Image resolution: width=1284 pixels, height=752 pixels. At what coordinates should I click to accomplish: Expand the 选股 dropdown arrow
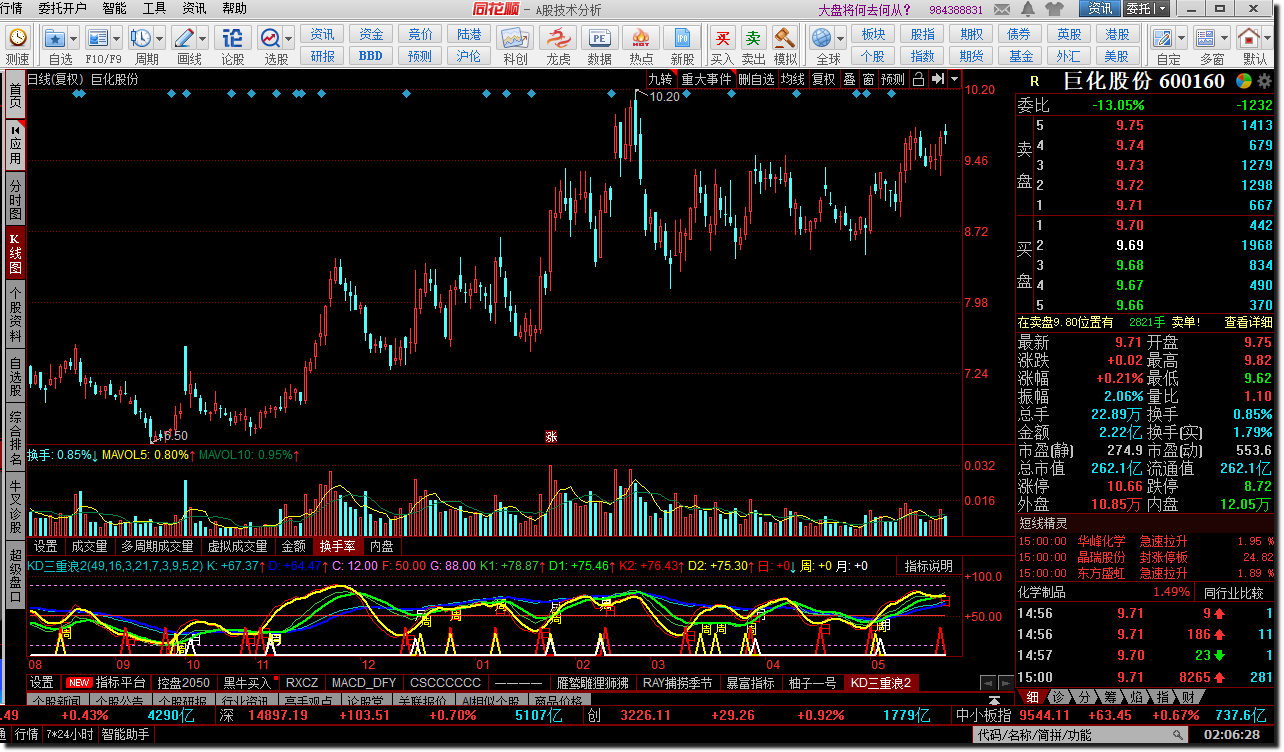(x=288, y=38)
